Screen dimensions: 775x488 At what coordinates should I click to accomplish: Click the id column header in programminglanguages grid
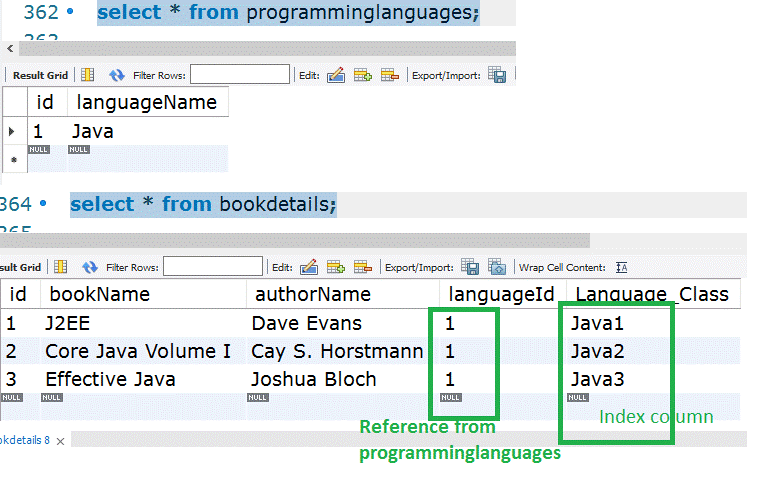[x=45, y=102]
